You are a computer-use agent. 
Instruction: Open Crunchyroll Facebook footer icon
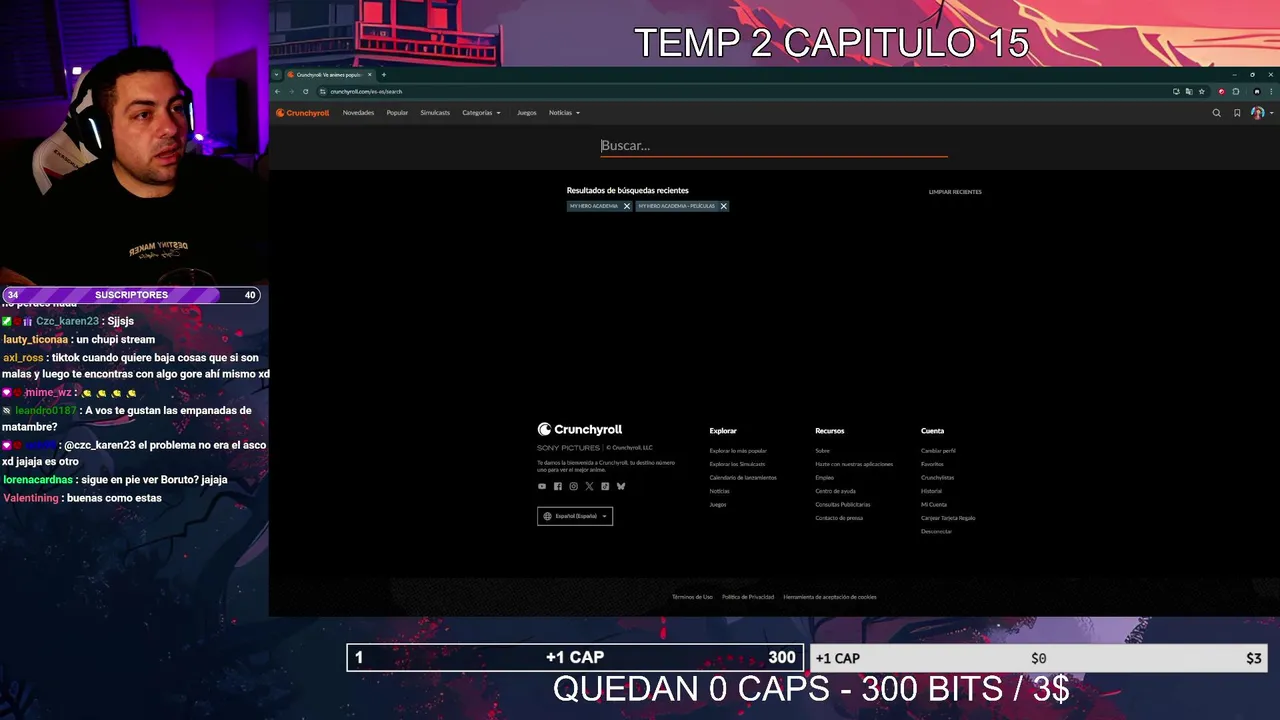point(558,486)
